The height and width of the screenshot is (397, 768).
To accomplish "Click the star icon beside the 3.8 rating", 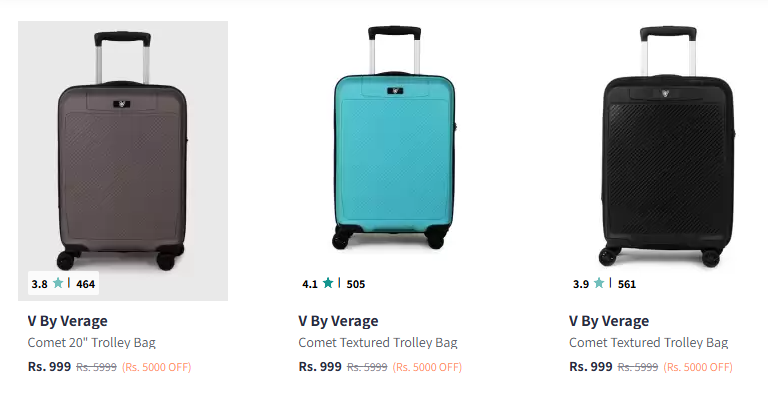I will tap(58, 283).
